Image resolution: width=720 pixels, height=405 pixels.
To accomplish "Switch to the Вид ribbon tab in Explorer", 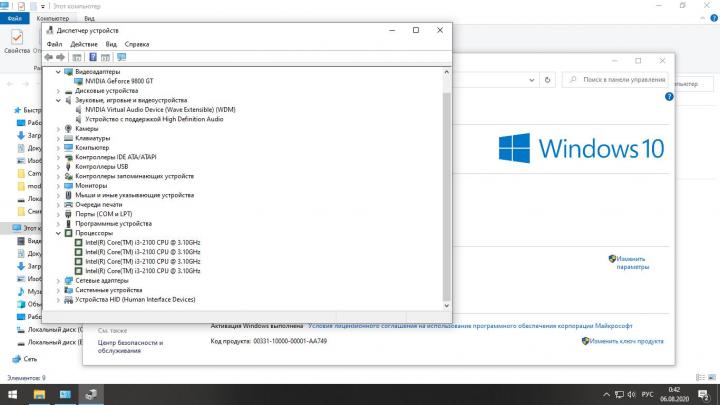I will [89, 18].
